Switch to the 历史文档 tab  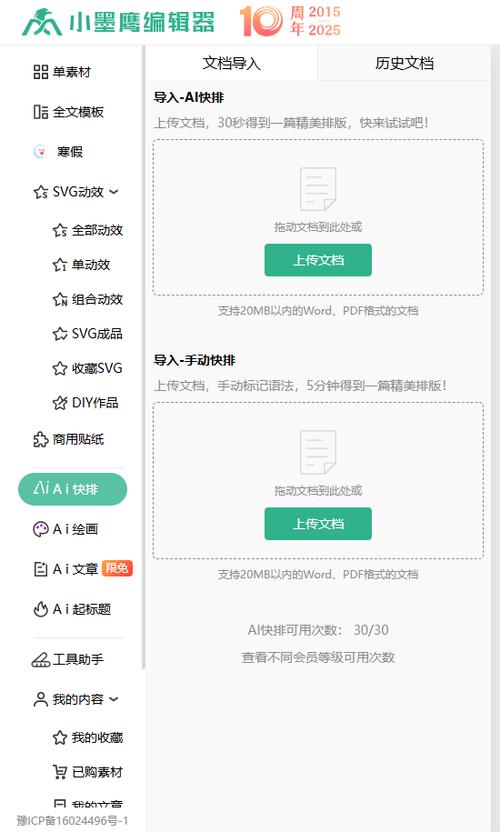click(x=404, y=63)
